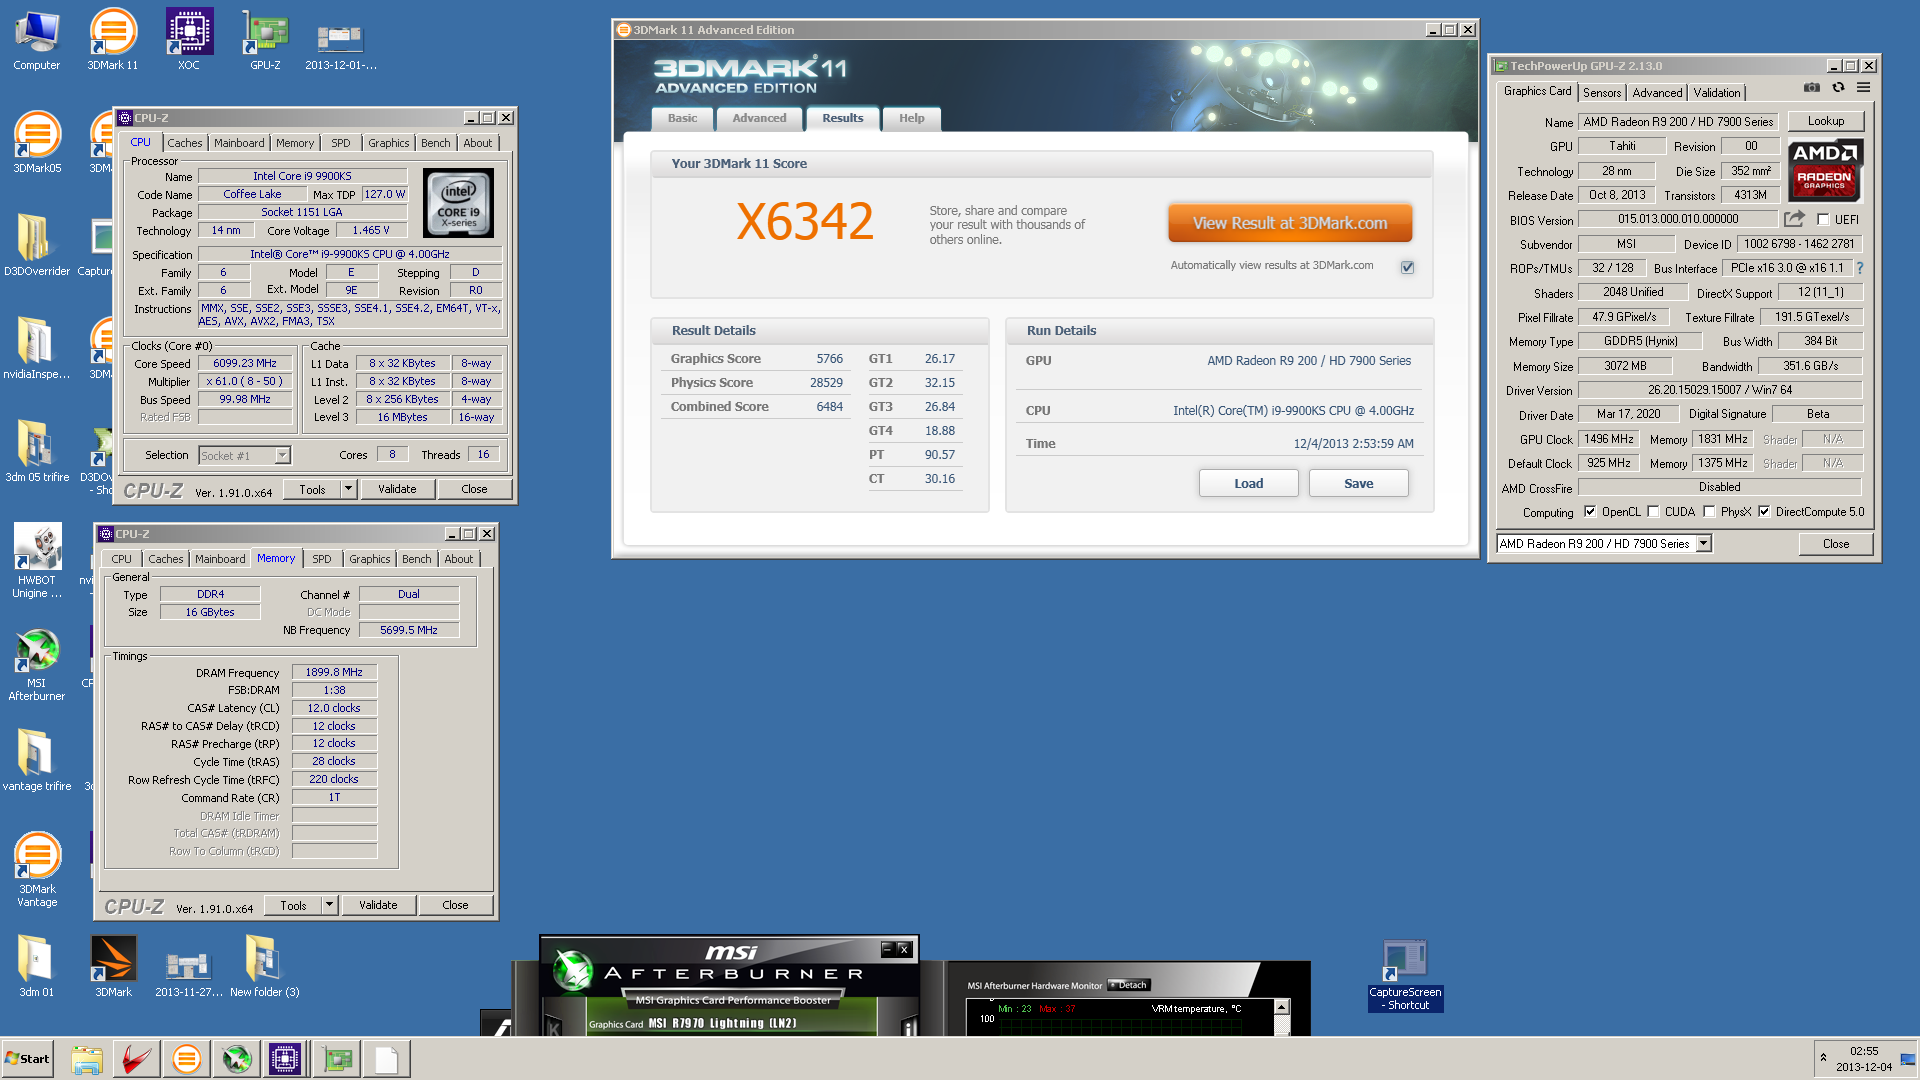Open the MSI Afterburner desktop shortcut
Screen dimensions: 1920x1080
(x=37, y=664)
